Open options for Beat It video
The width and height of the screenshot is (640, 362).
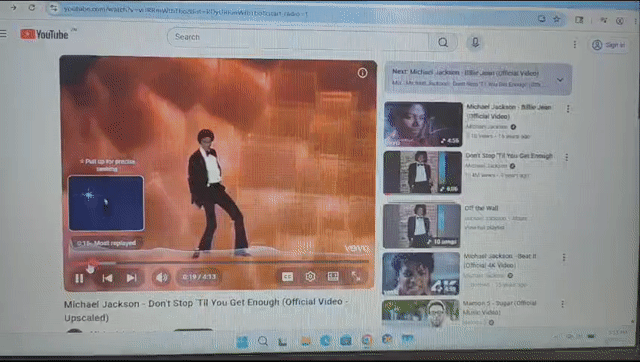coord(564,258)
